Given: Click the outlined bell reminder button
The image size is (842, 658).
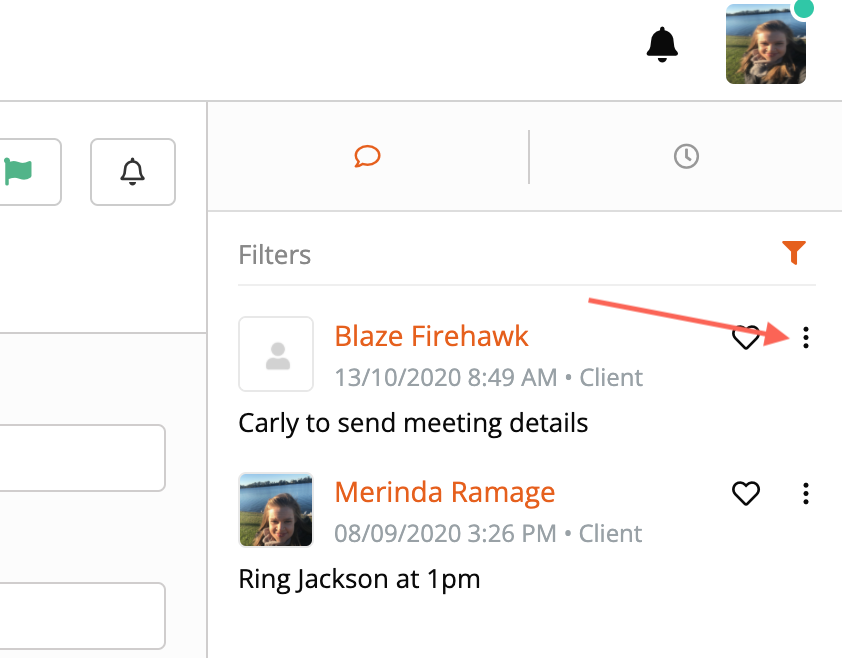Looking at the screenshot, I should (x=133, y=171).
